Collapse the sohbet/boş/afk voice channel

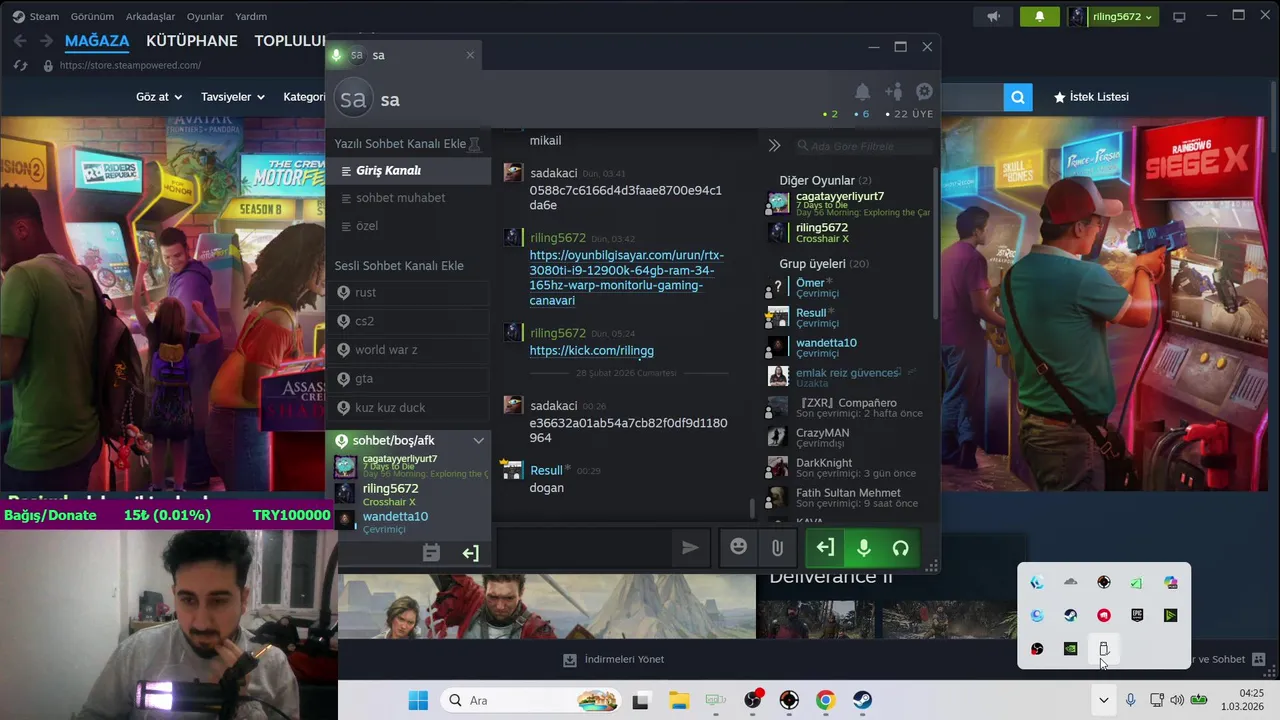(478, 441)
